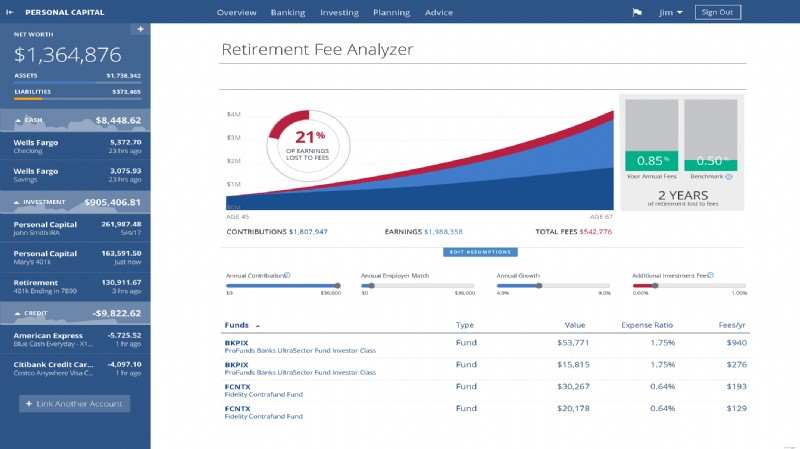The image size is (800, 449).
Task: Click contributions value $1,807,947
Action: [x=308, y=232]
